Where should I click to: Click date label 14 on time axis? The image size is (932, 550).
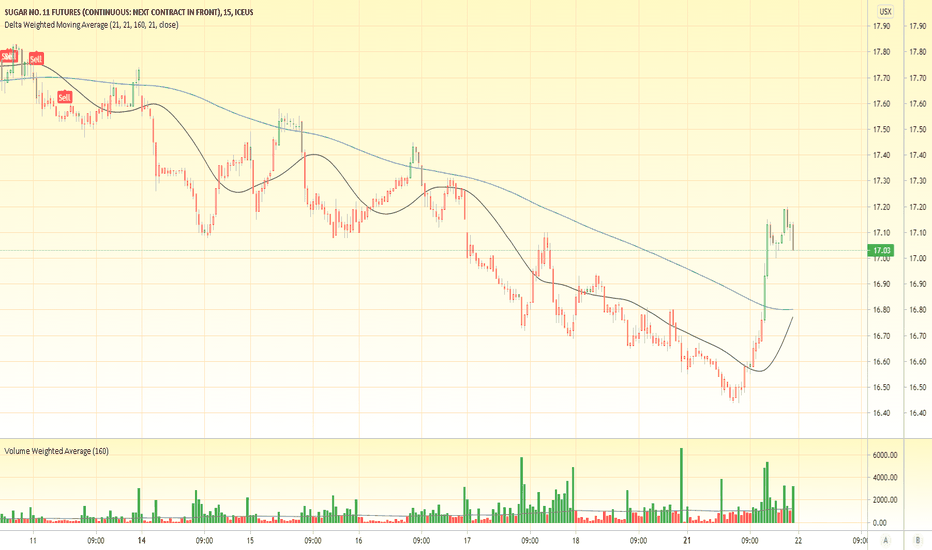[141, 540]
